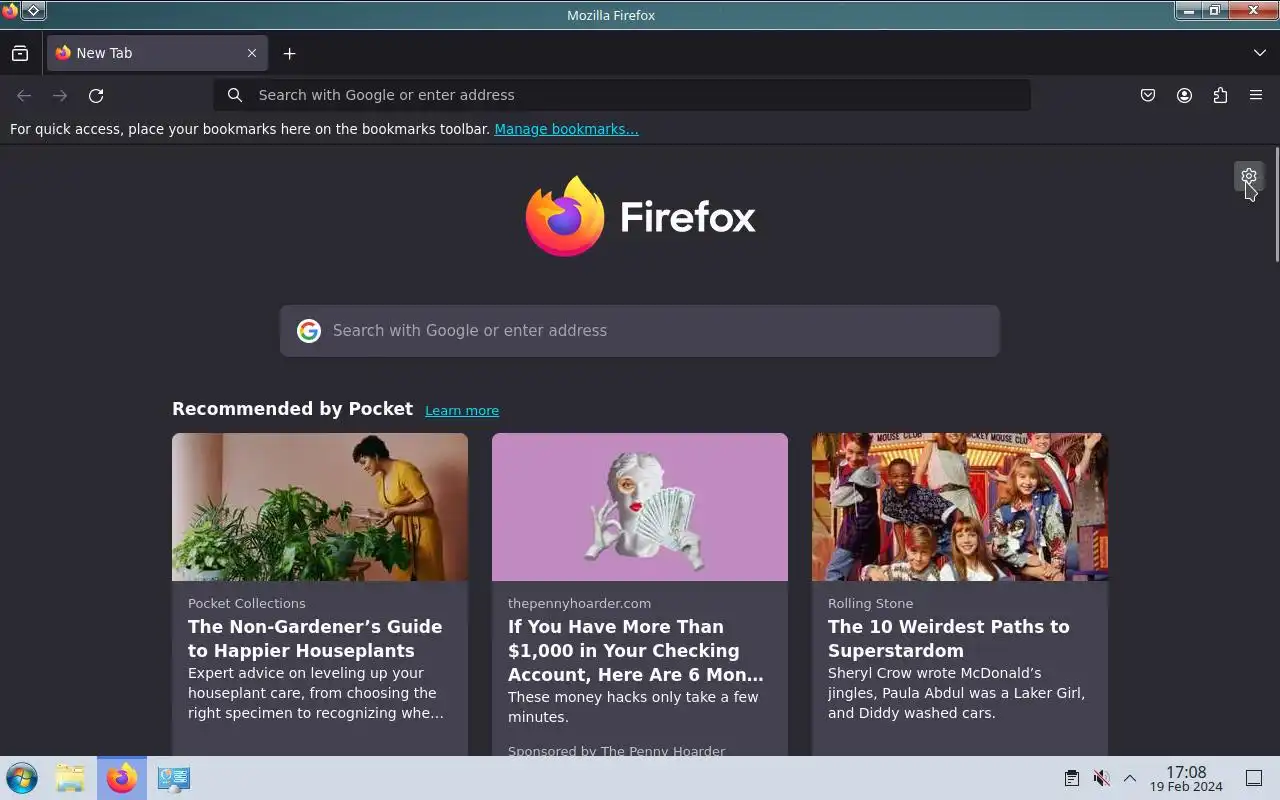
Task: Open Manage bookmarks link
Action: tap(566, 129)
